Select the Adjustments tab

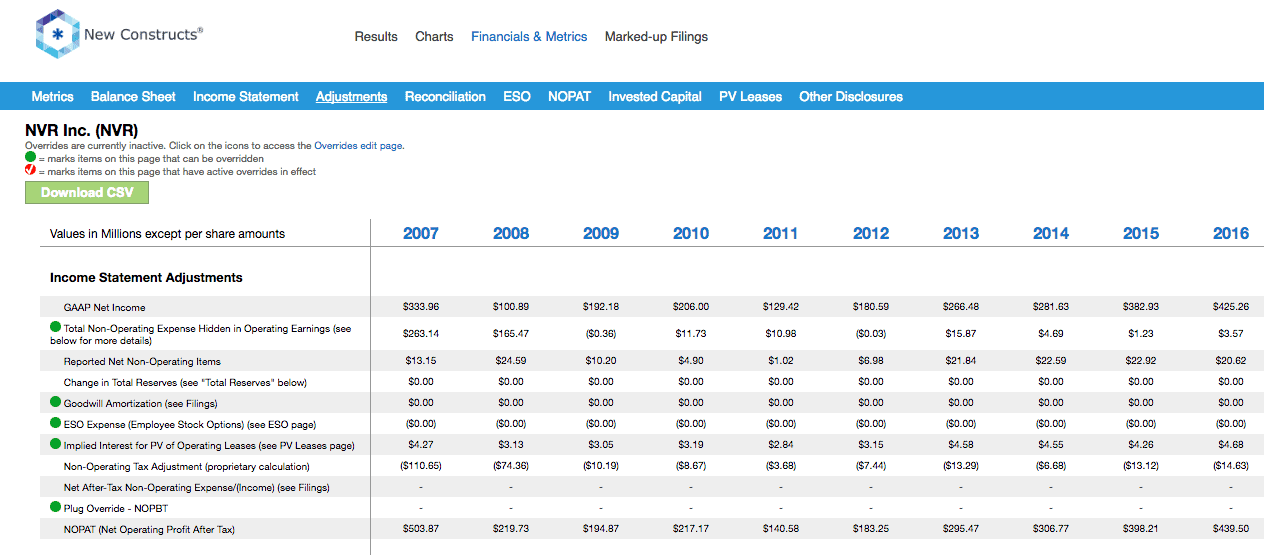(x=351, y=96)
